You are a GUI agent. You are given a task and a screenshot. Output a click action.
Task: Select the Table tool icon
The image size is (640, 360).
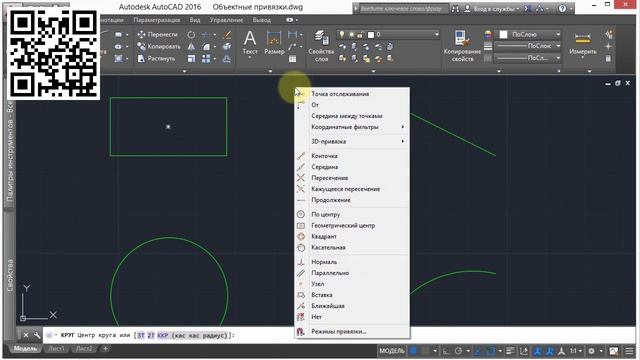[292, 59]
